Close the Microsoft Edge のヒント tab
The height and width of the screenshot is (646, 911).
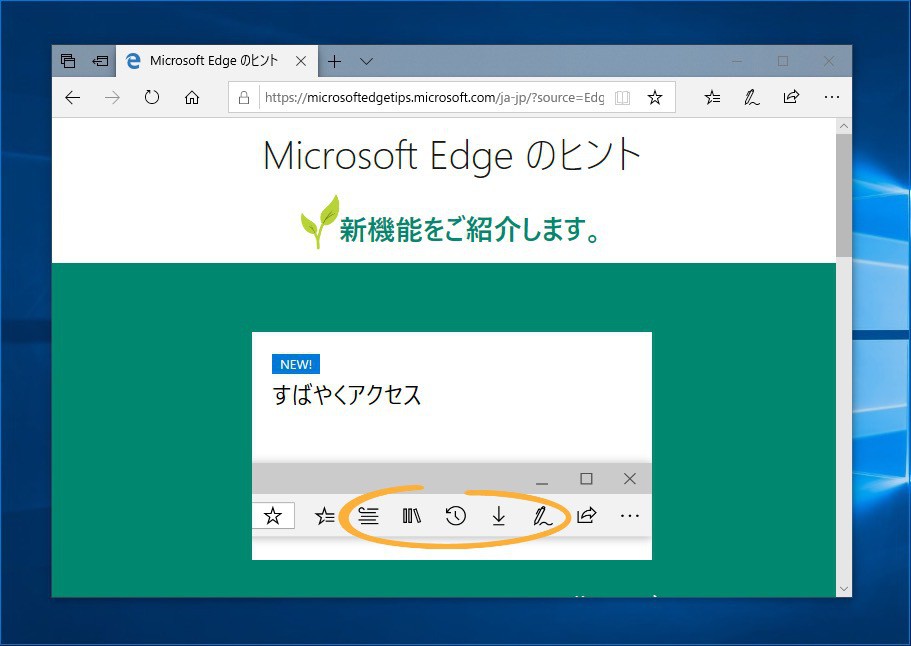point(301,61)
